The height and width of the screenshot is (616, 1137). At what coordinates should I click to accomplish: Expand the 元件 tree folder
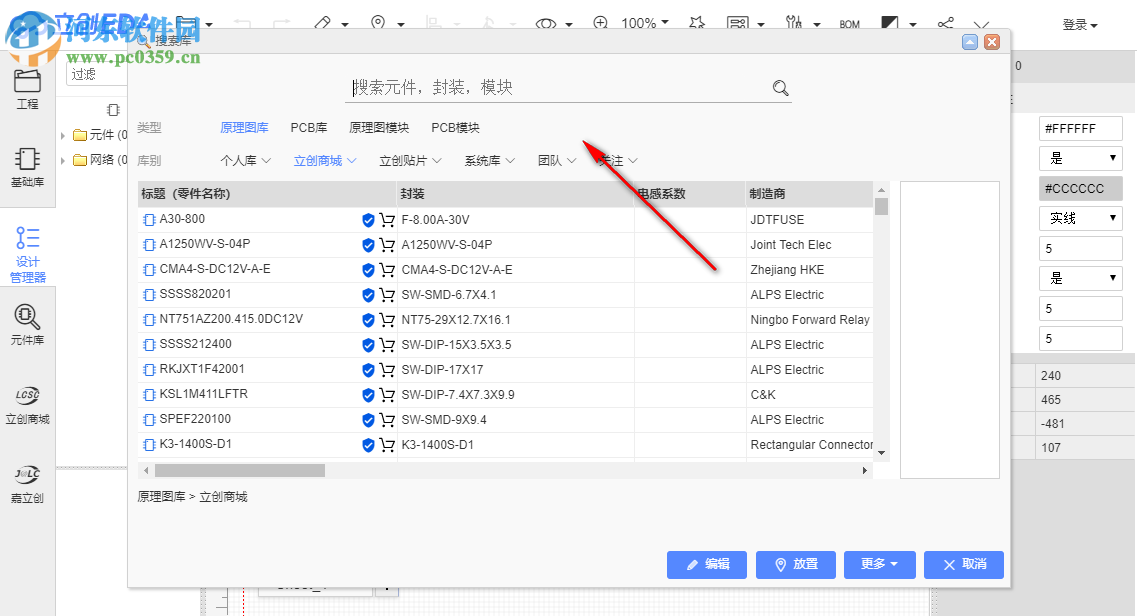(63, 136)
